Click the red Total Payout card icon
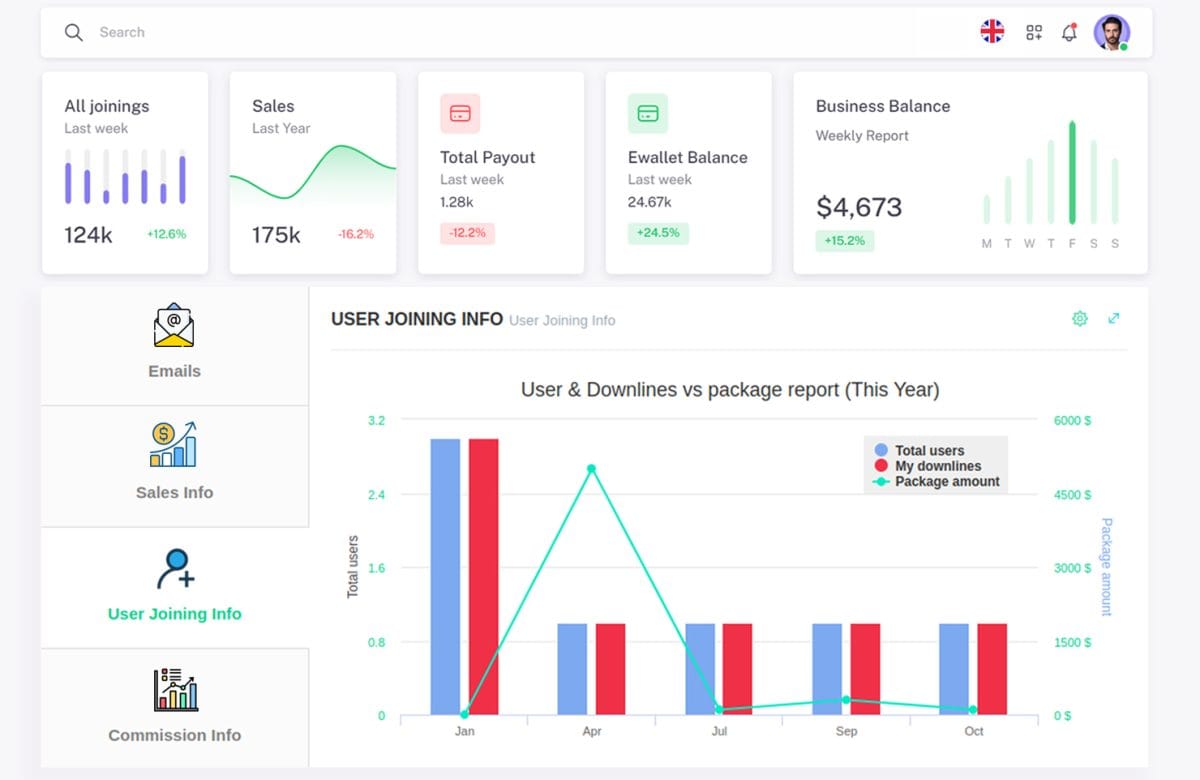 tap(460, 113)
